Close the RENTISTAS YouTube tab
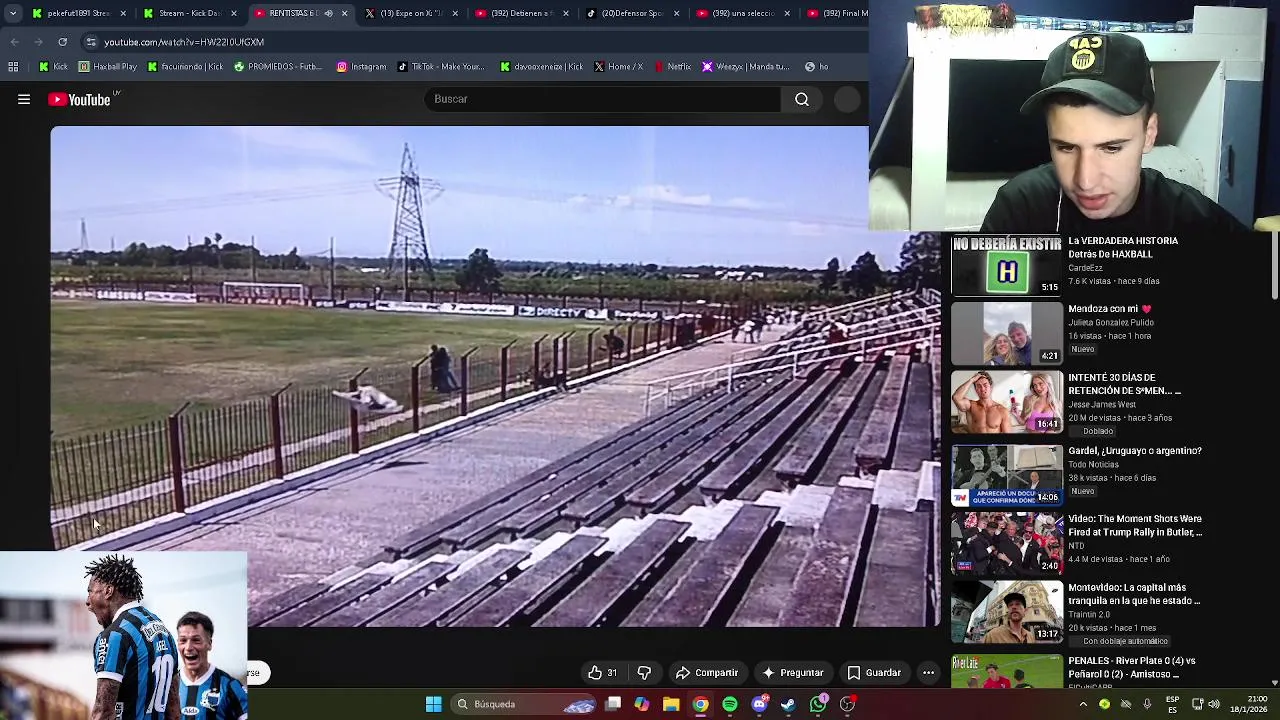This screenshot has height=720, width=1280. [x=345, y=14]
